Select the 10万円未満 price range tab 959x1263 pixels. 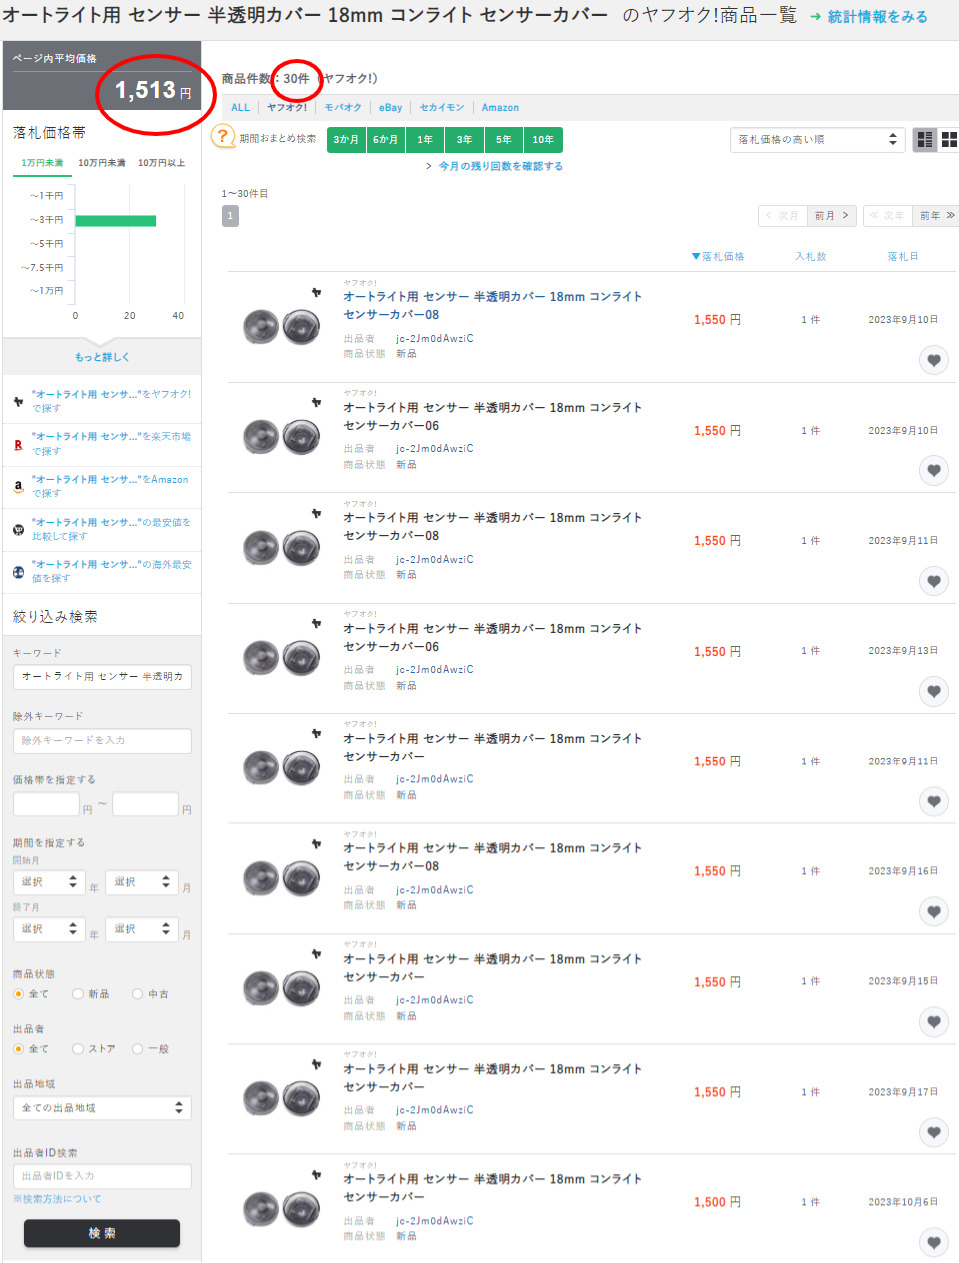tap(102, 163)
